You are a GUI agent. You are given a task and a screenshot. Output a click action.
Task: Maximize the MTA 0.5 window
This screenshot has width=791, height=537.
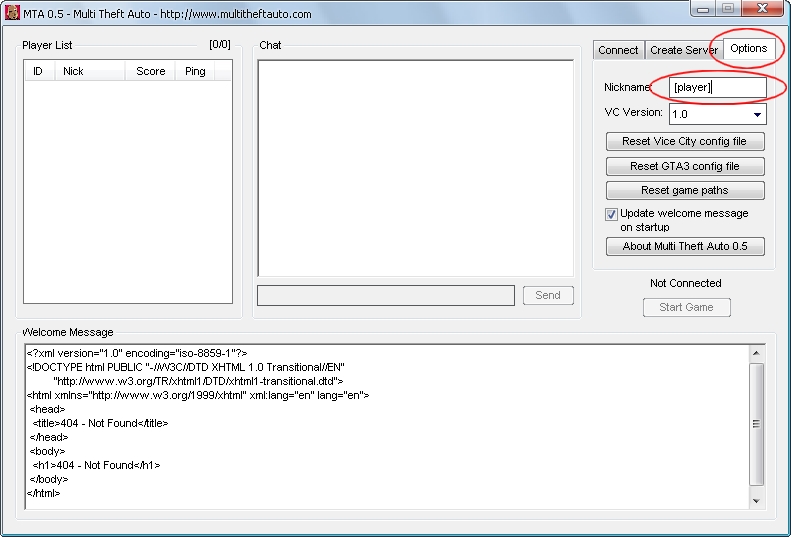coord(727,9)
